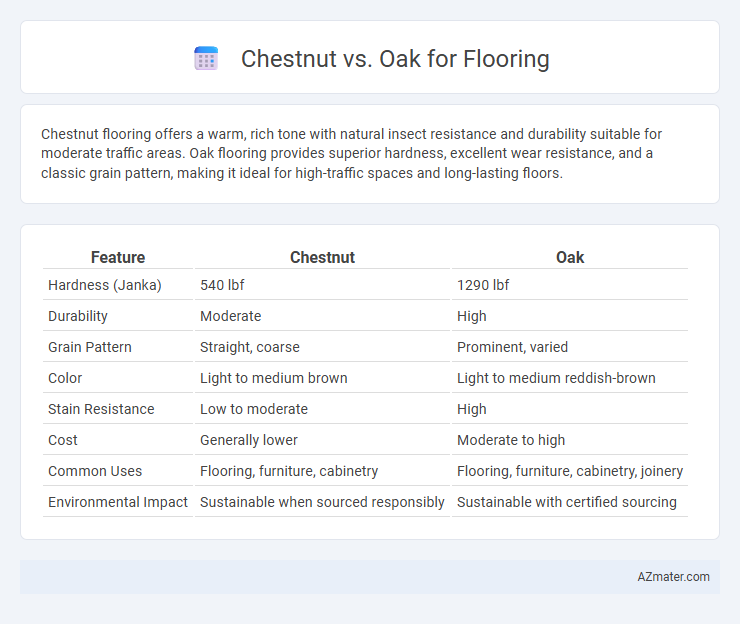Select the 'Oak' column header
The image size is (740, 624).
pos(570,257)
